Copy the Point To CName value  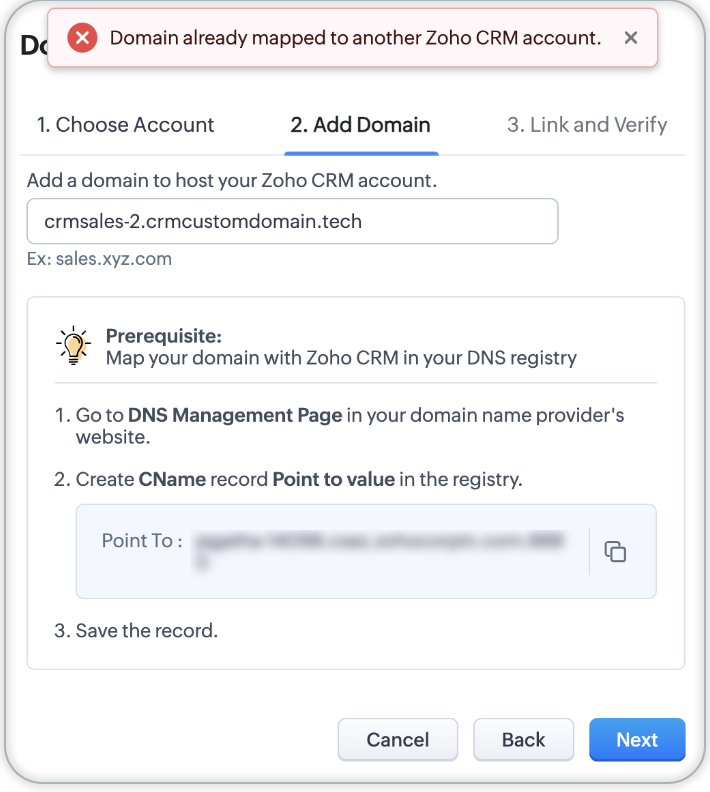coord(616,551)
